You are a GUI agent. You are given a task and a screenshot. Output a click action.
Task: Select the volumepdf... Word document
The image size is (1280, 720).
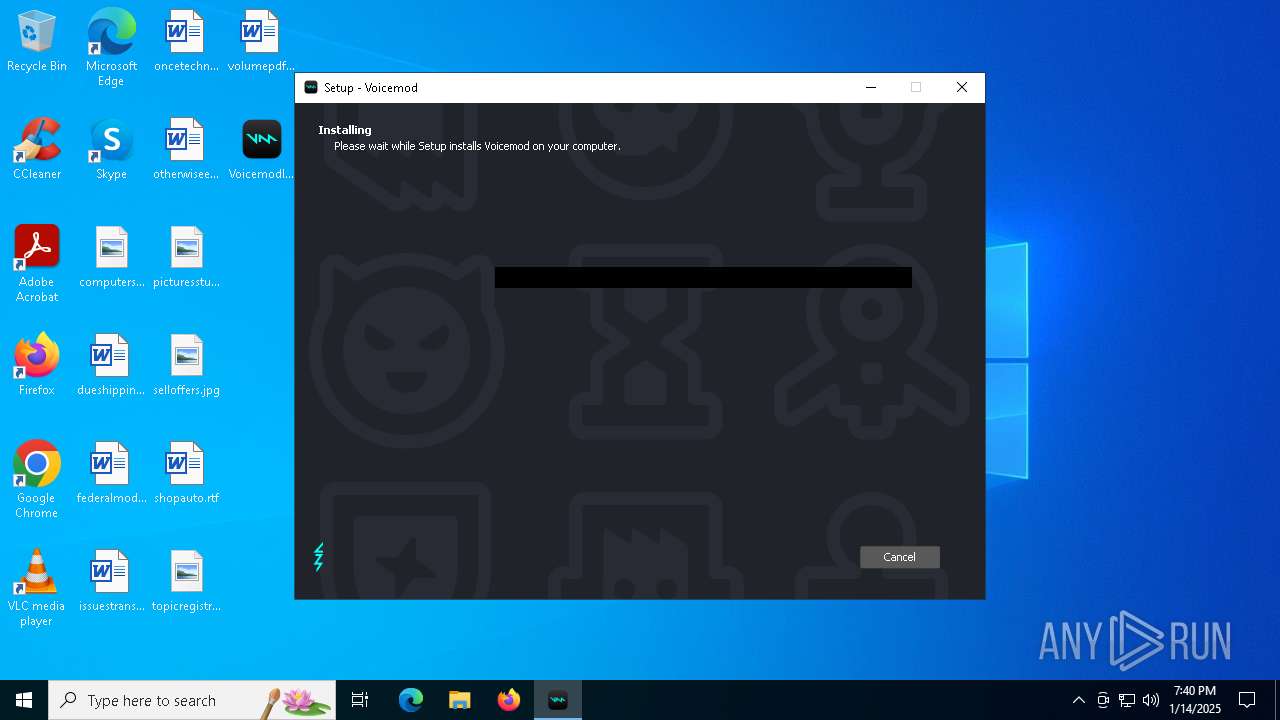pyautogui.click(x=261, y=41)
